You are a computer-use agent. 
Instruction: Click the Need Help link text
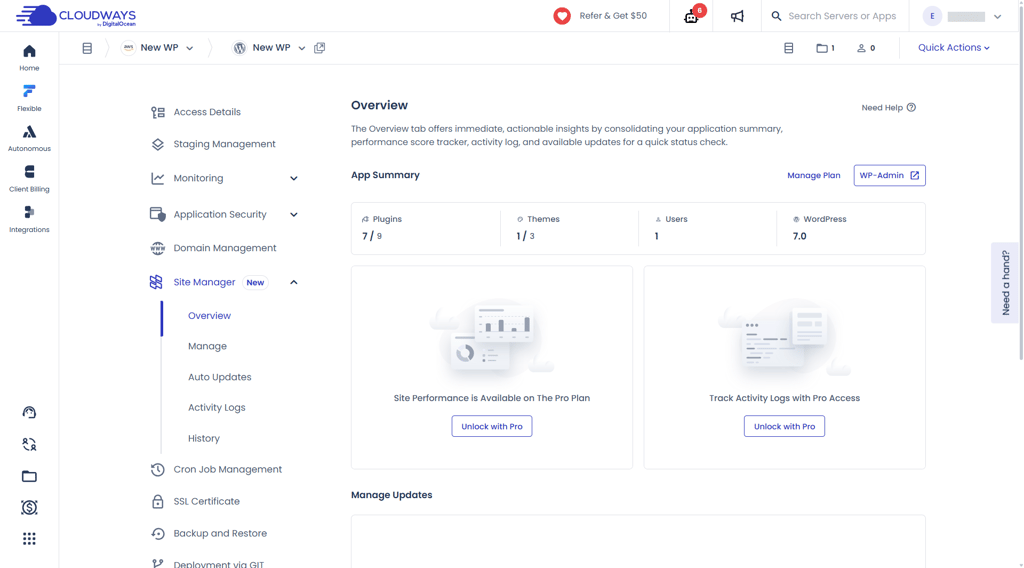point(882,108)
